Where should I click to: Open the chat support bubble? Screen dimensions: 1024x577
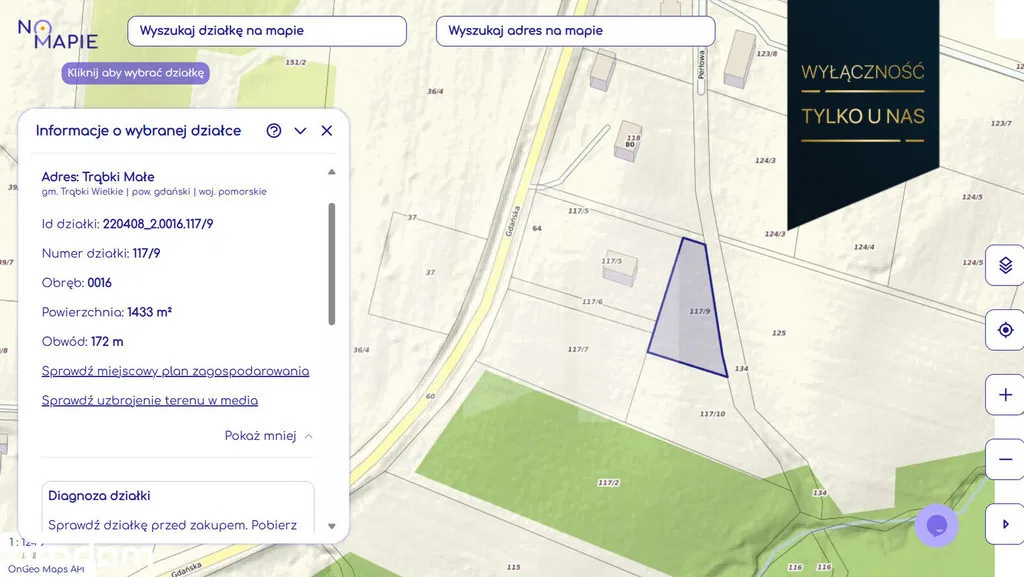937,525
